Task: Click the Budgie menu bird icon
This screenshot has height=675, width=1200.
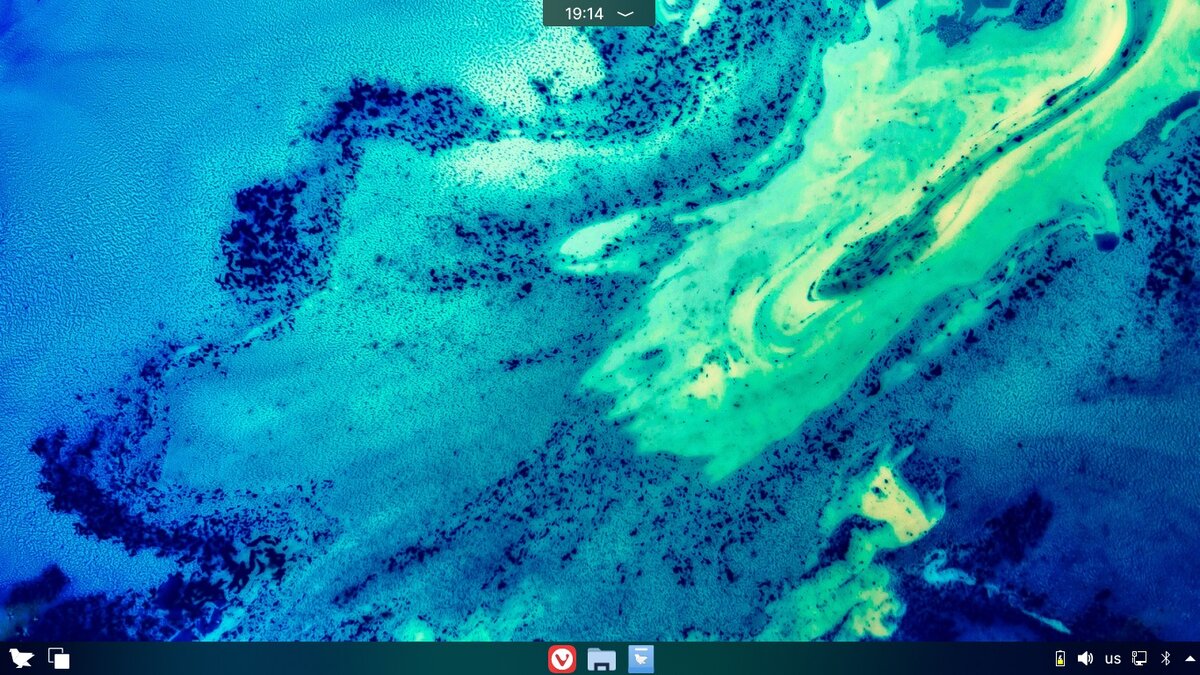Action: click(x=20, y=658)
